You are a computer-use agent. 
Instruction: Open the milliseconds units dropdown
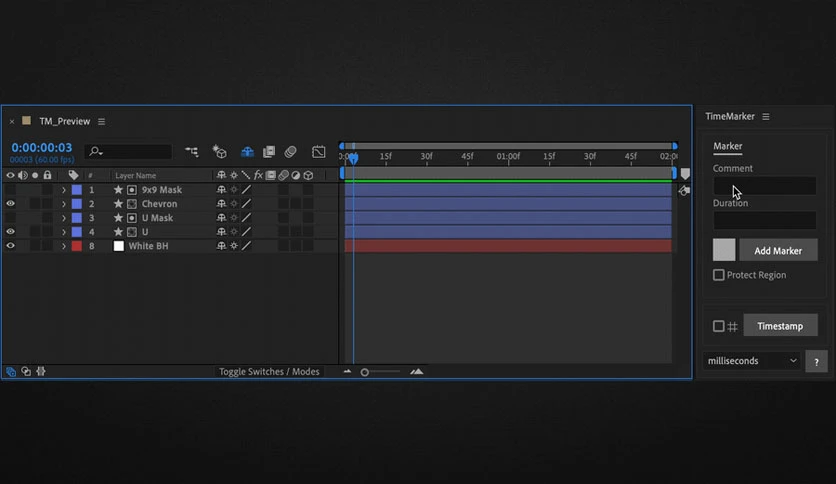click(x=752, y=361)
